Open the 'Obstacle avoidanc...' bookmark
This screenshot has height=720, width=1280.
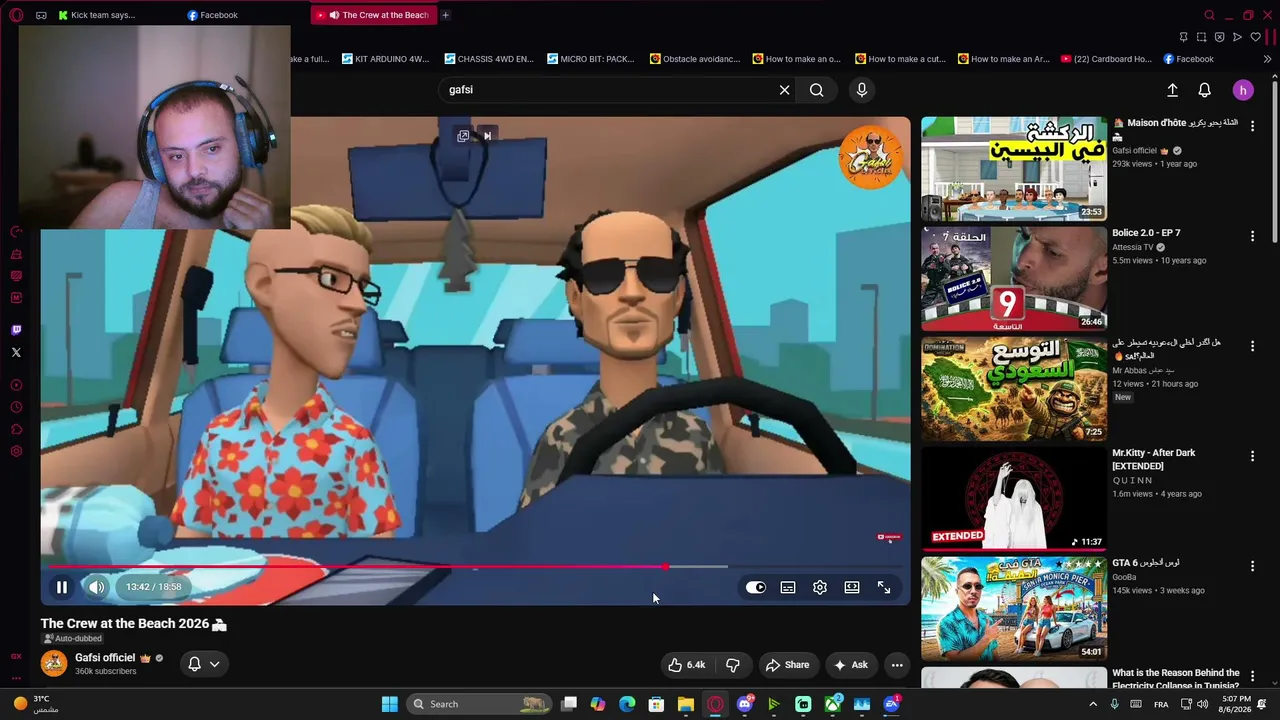[695, 59]
